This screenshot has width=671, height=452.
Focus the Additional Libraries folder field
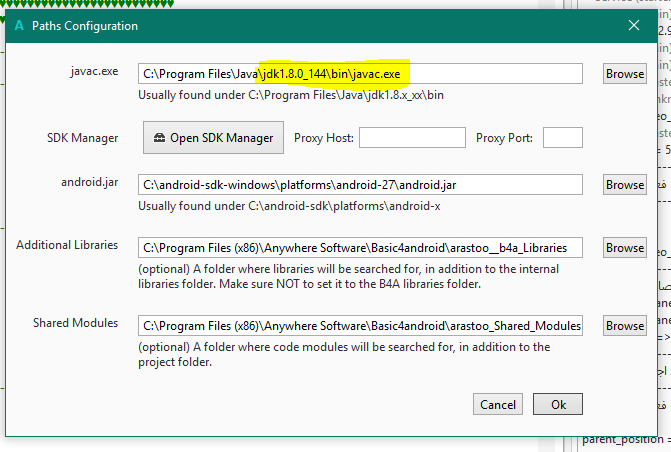pos(360,247)
